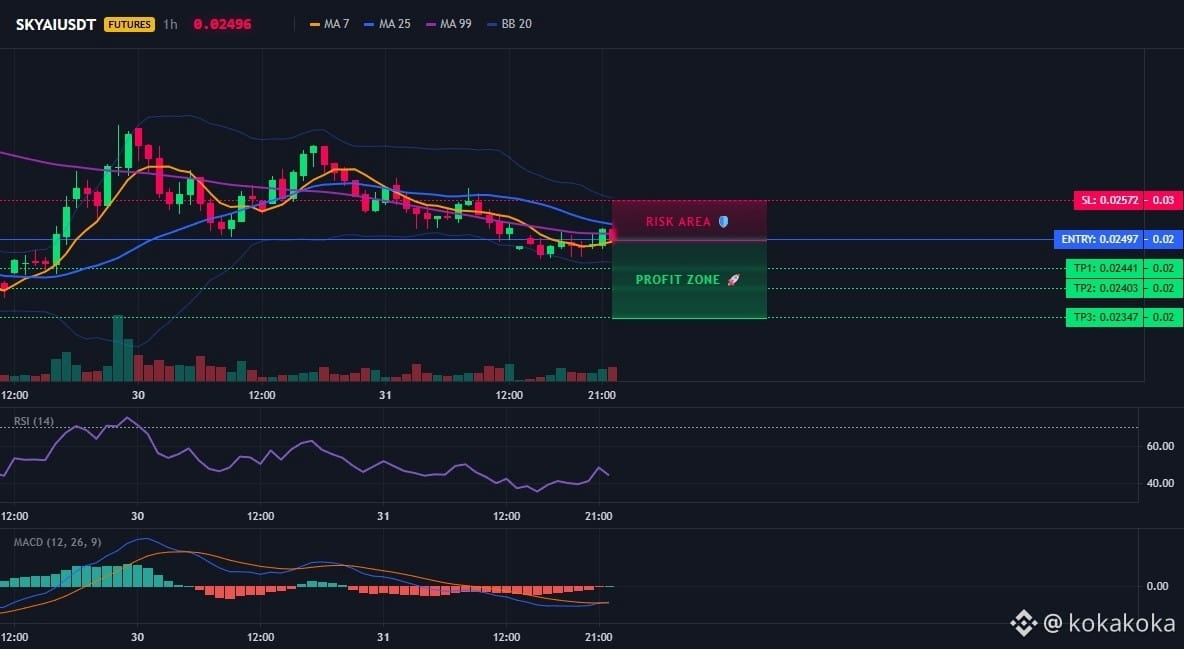1184x649 pixels.
Task: Click the SL: 0.02572 price label
Action: [x=1108, y=200]
